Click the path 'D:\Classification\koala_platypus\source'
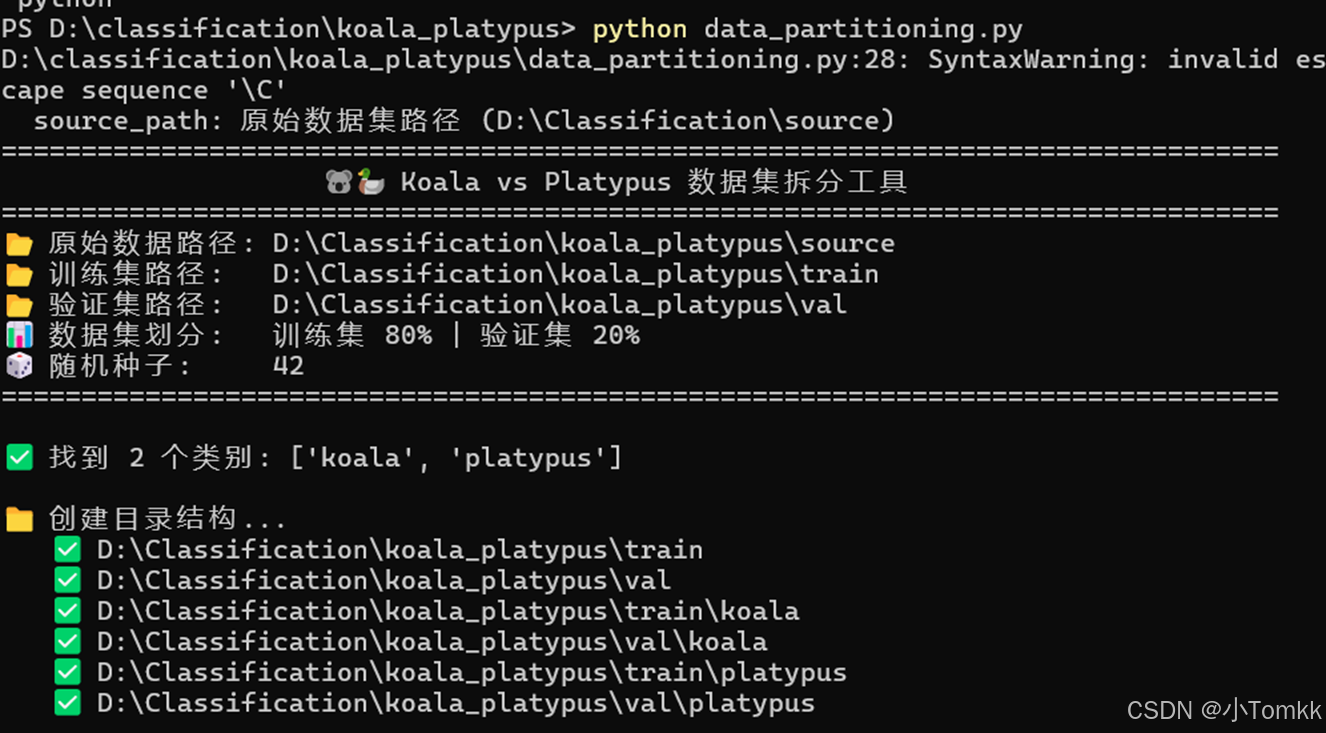This screenshot has width=1326, height=733. 584,244
